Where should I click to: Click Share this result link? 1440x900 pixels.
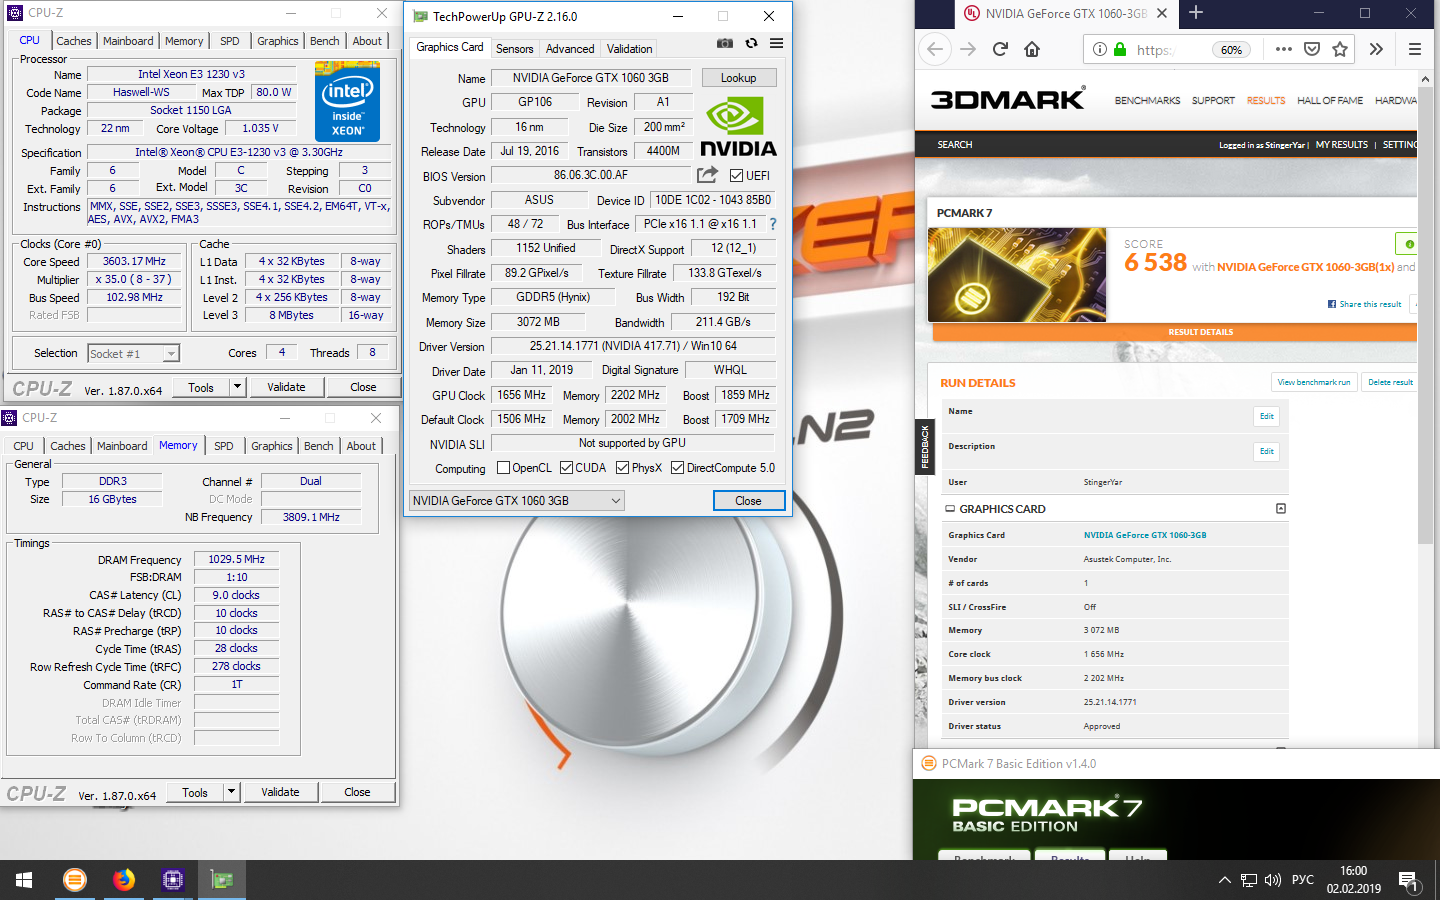pyautogui.click(x=1365, y=304)
